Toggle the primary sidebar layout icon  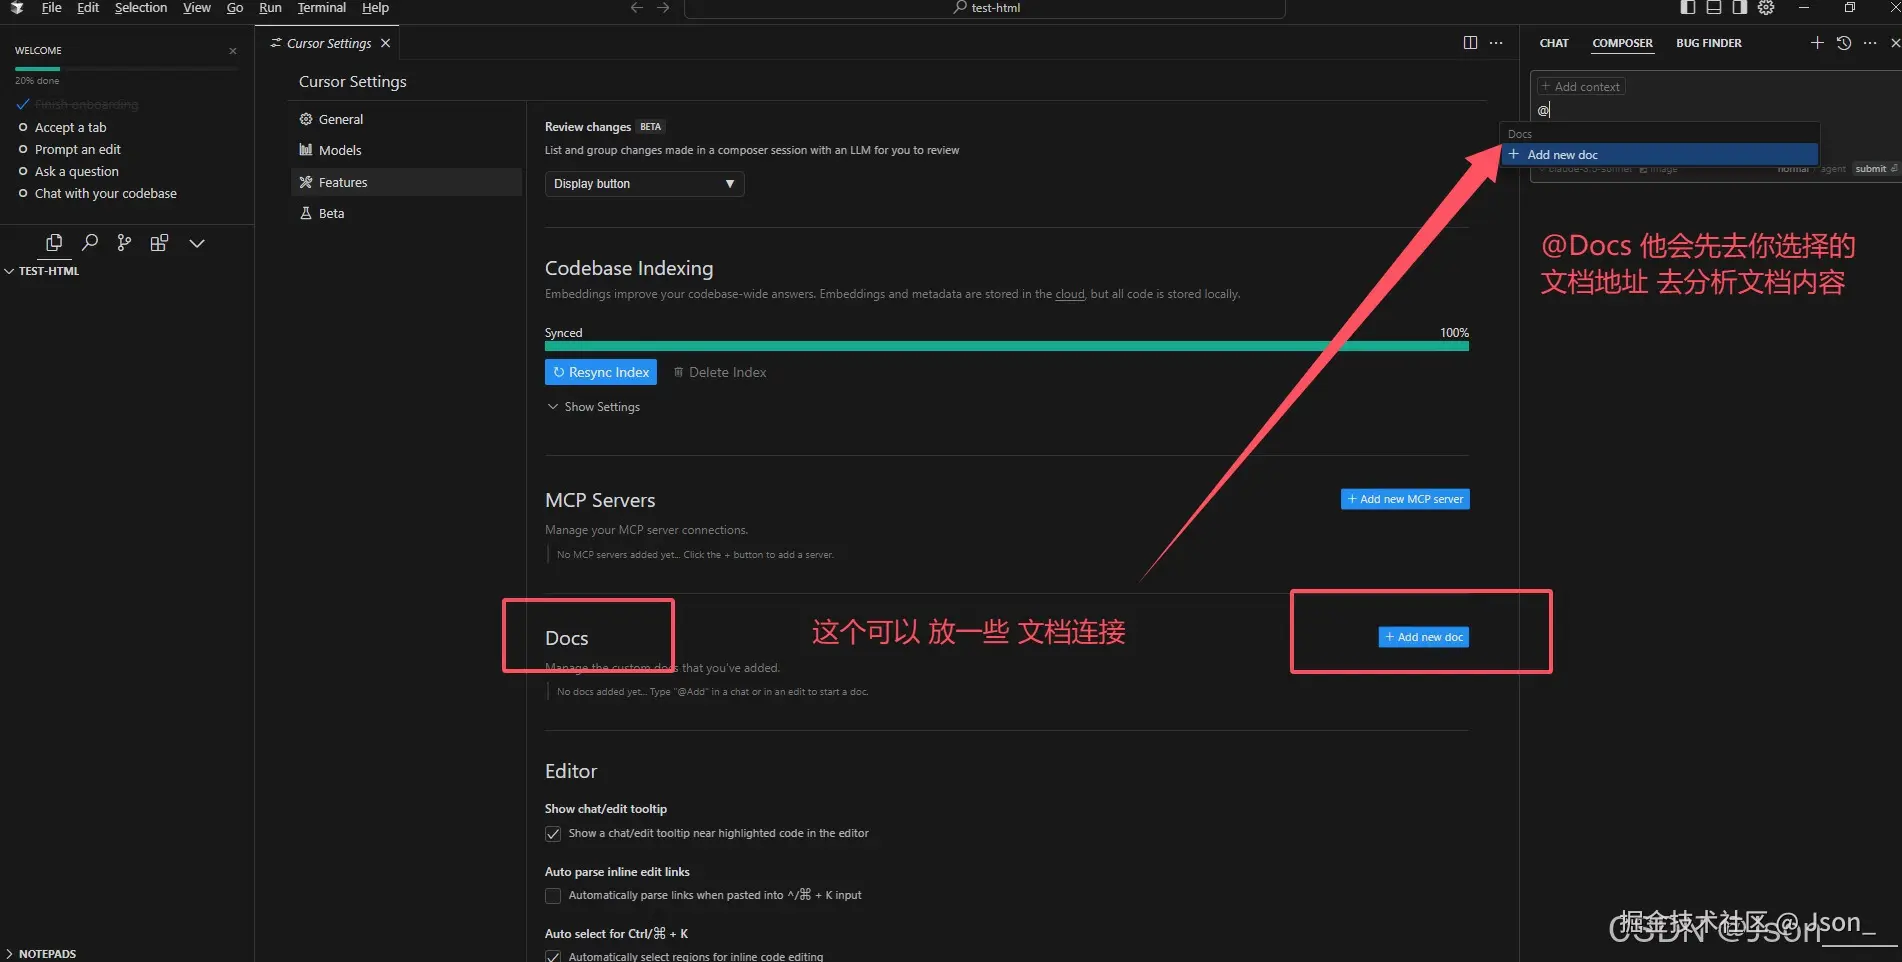[1688, 8]
